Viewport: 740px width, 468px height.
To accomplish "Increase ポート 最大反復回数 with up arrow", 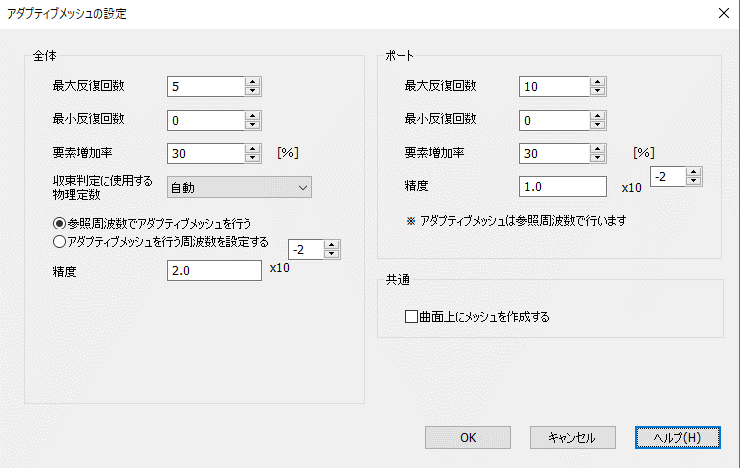I will (x=597, y=82).
